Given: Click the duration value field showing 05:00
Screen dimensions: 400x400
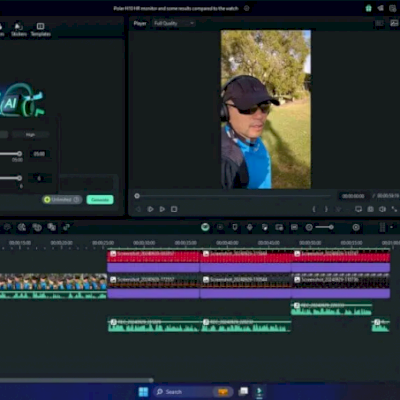Looking at the screenshot, I should (x=39, y=154).
